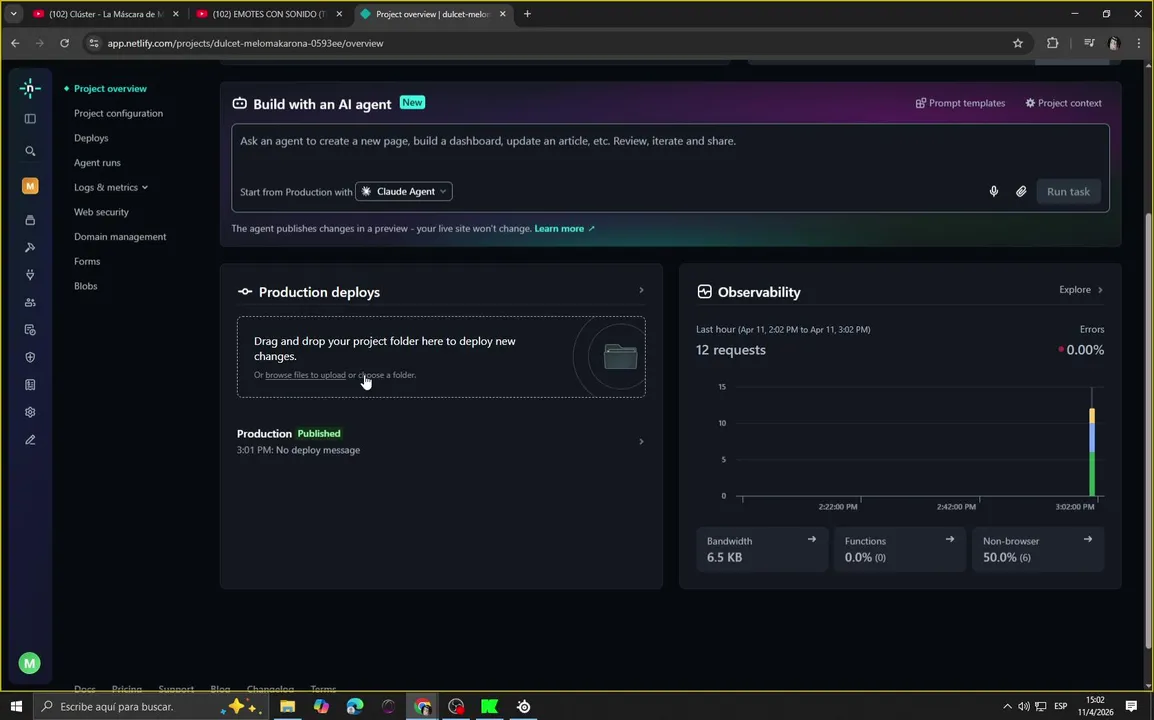Open the projects icon in left rail

coord(30,220)
